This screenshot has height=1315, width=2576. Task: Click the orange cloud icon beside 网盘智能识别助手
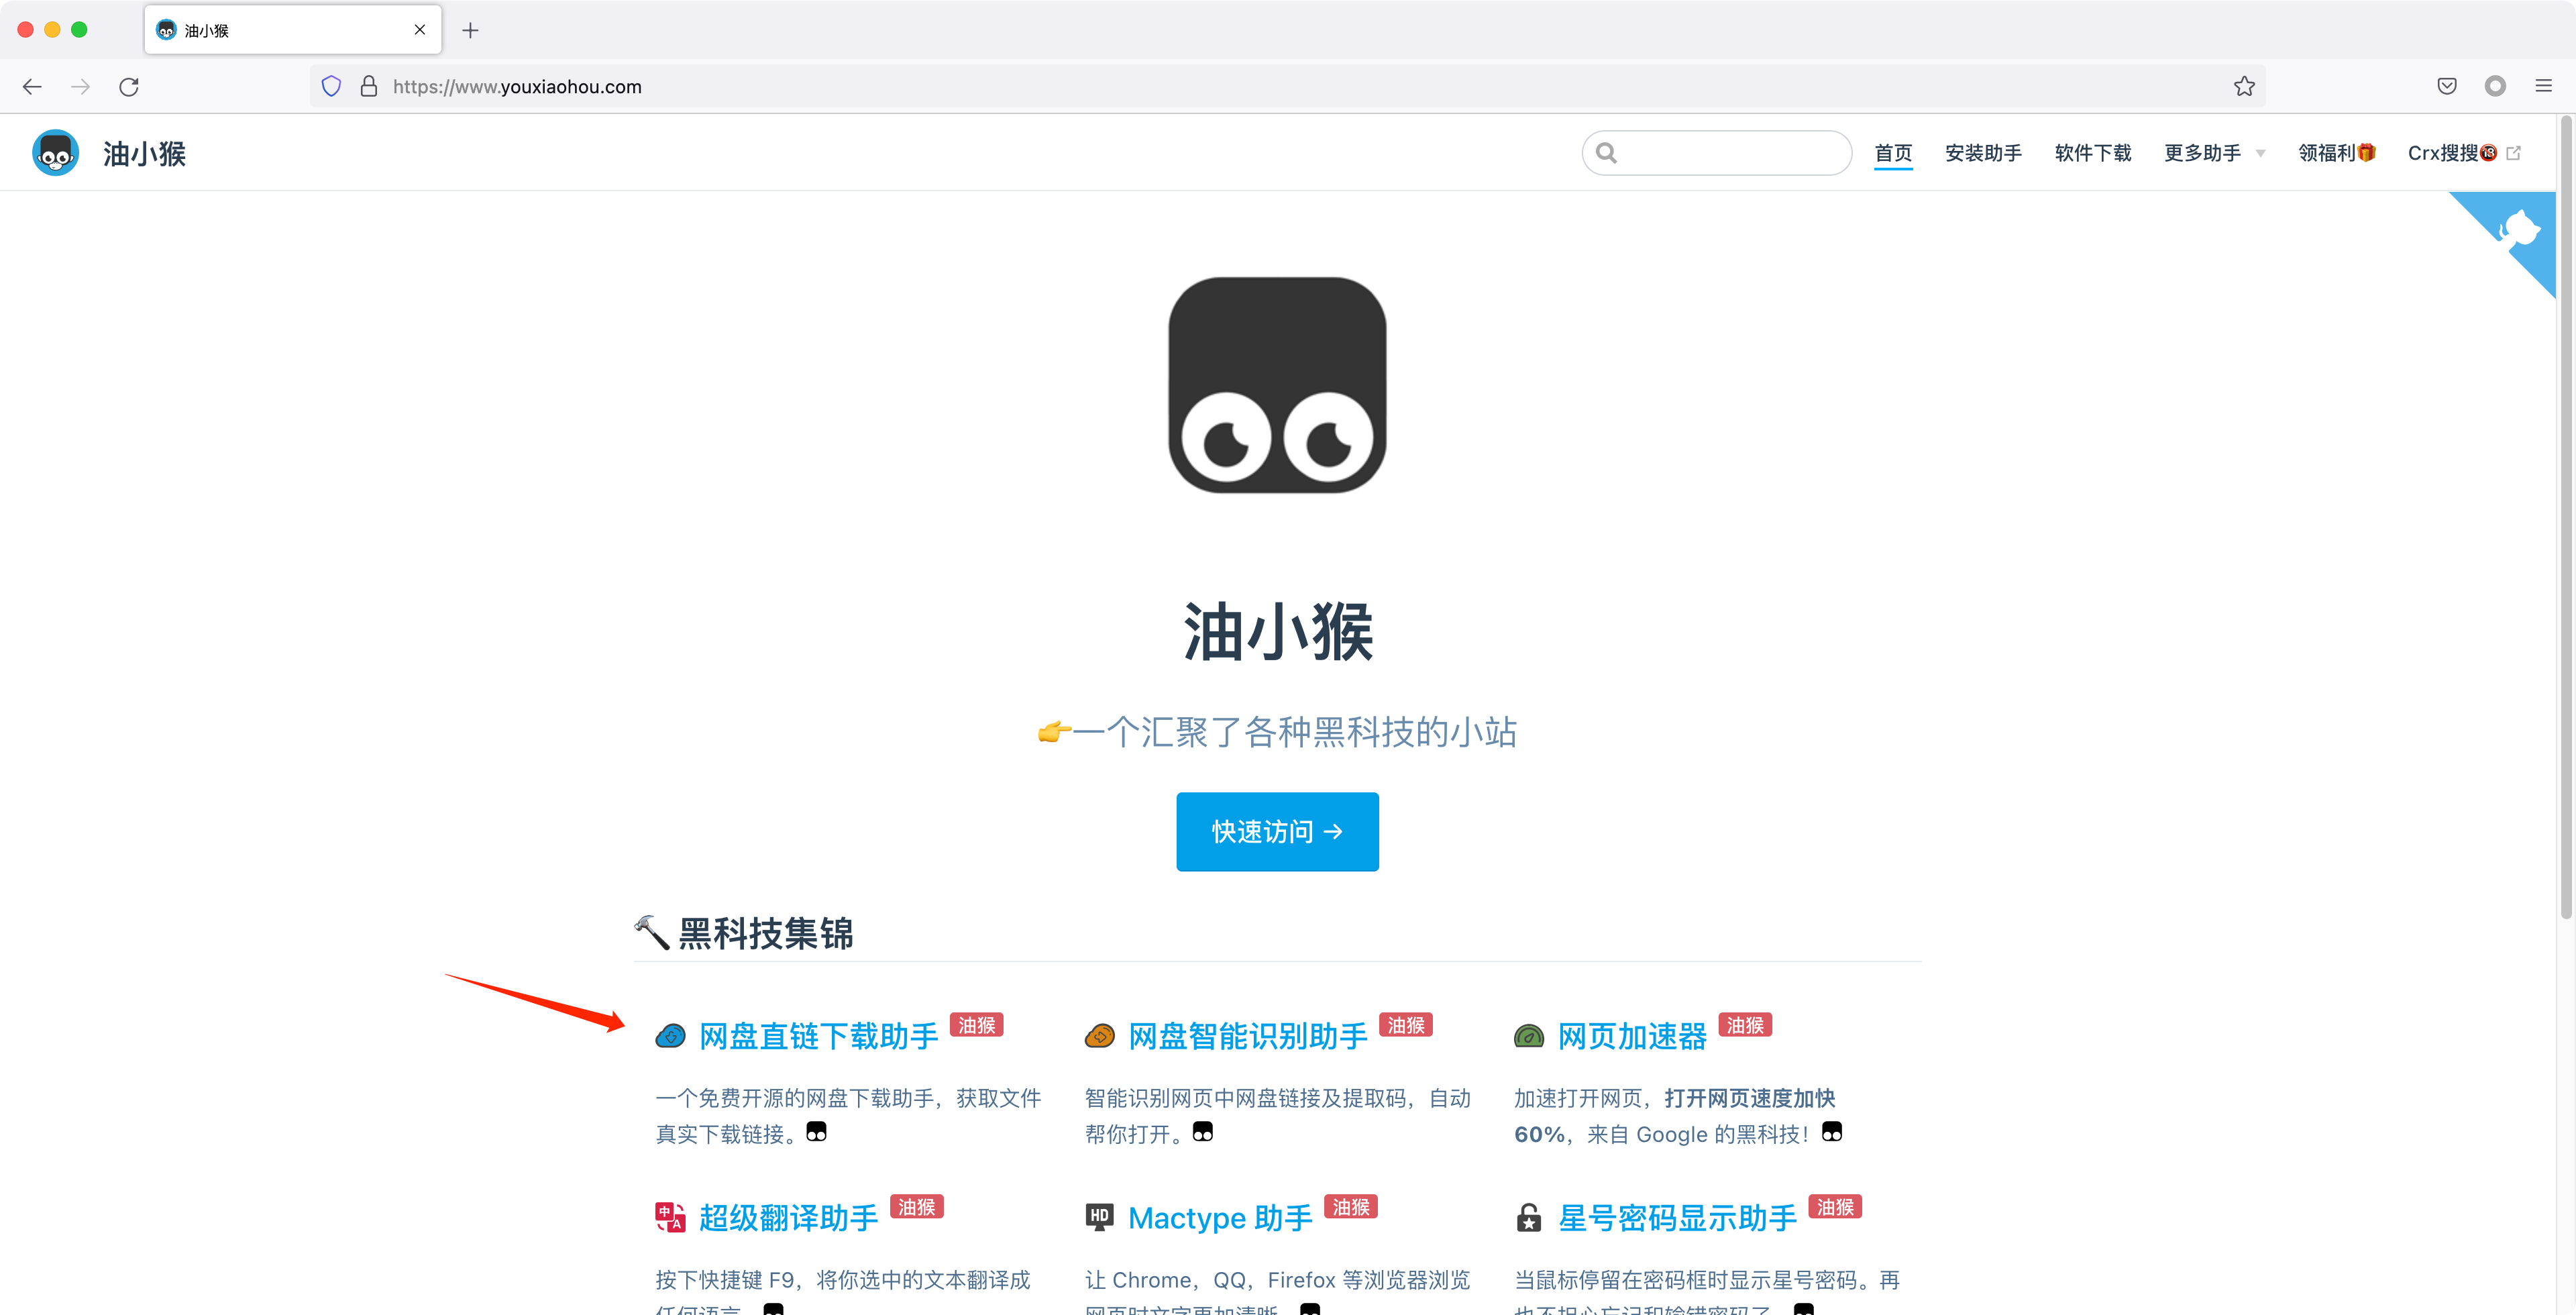point(1099,1036)
